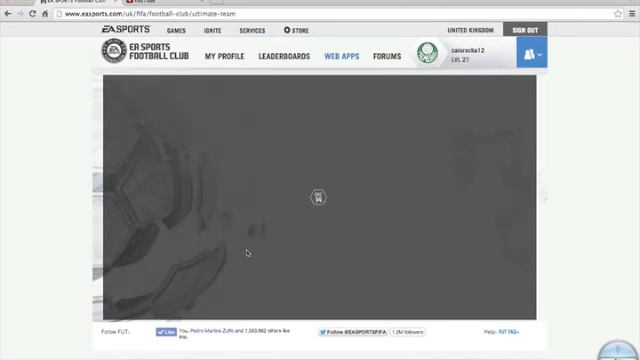Reload the page with the refresh icon
This screenshot has height=360, width=640.
click(x=33, y=13)
